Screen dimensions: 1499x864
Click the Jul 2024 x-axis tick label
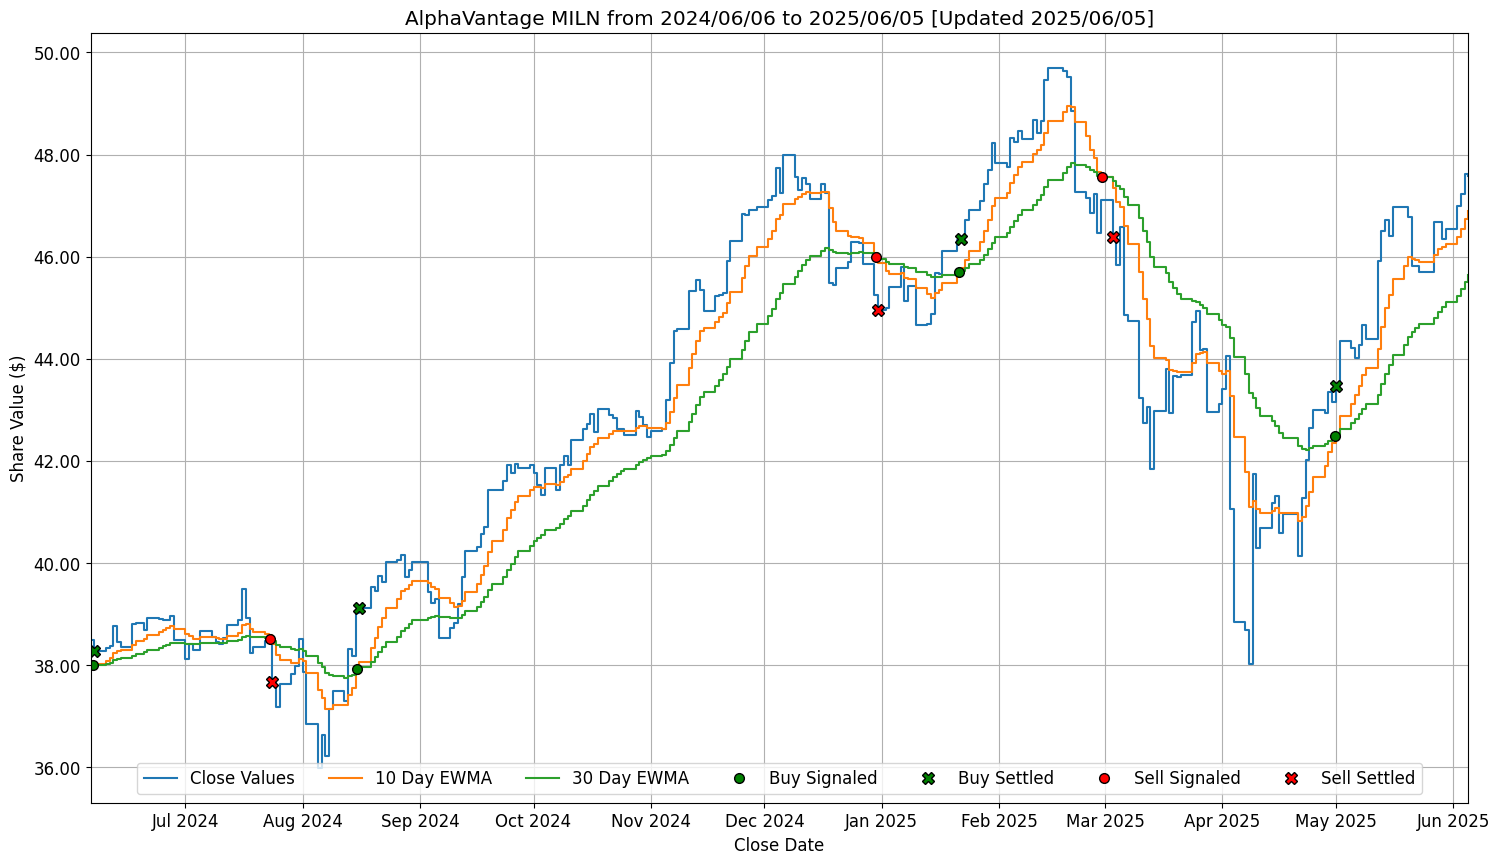185,821
